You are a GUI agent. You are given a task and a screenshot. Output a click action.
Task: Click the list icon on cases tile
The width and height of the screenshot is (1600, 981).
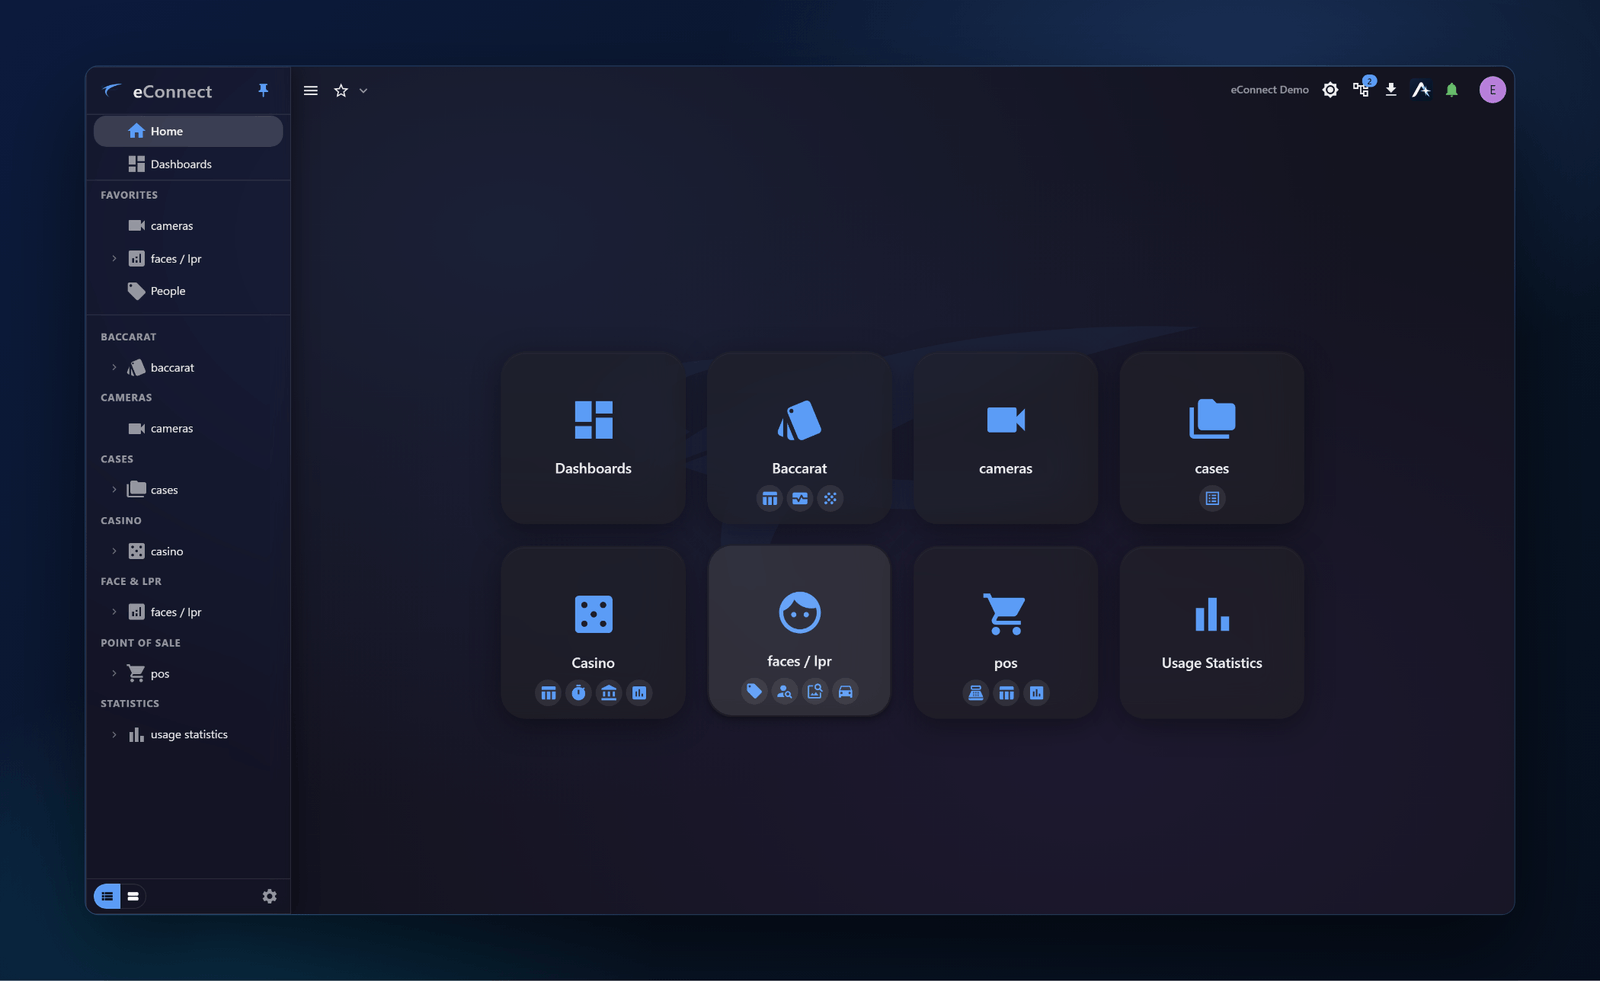click(x=1212, y=498)
